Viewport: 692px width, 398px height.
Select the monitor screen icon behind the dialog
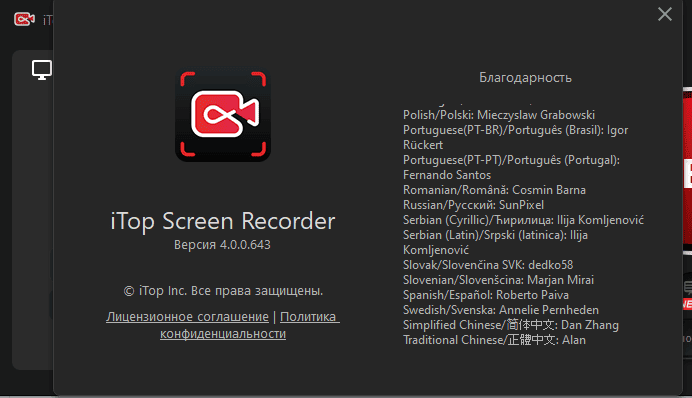(41, 70)
